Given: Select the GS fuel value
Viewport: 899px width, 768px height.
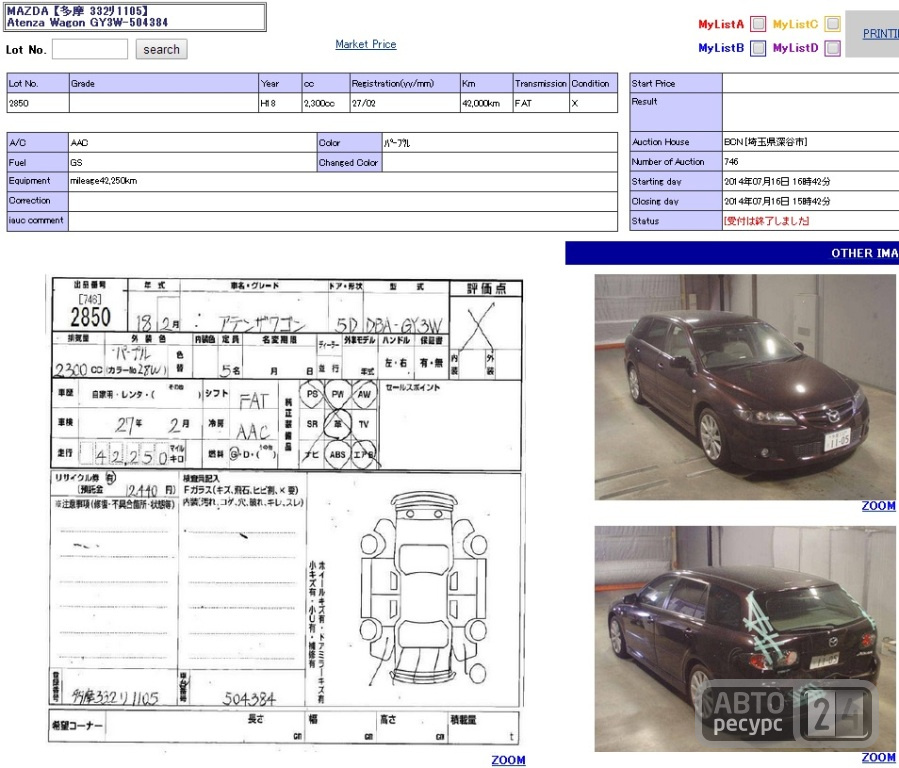Looking at the screenshot, I should tap(76, 162).
